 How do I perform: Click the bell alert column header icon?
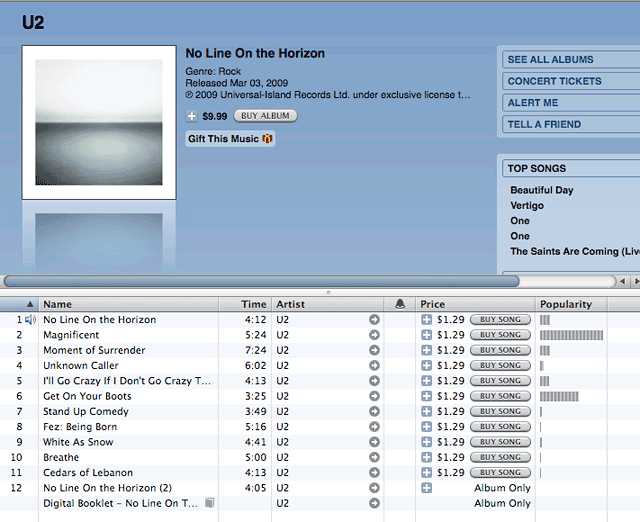pyautogui.click(x=400, y=304)
